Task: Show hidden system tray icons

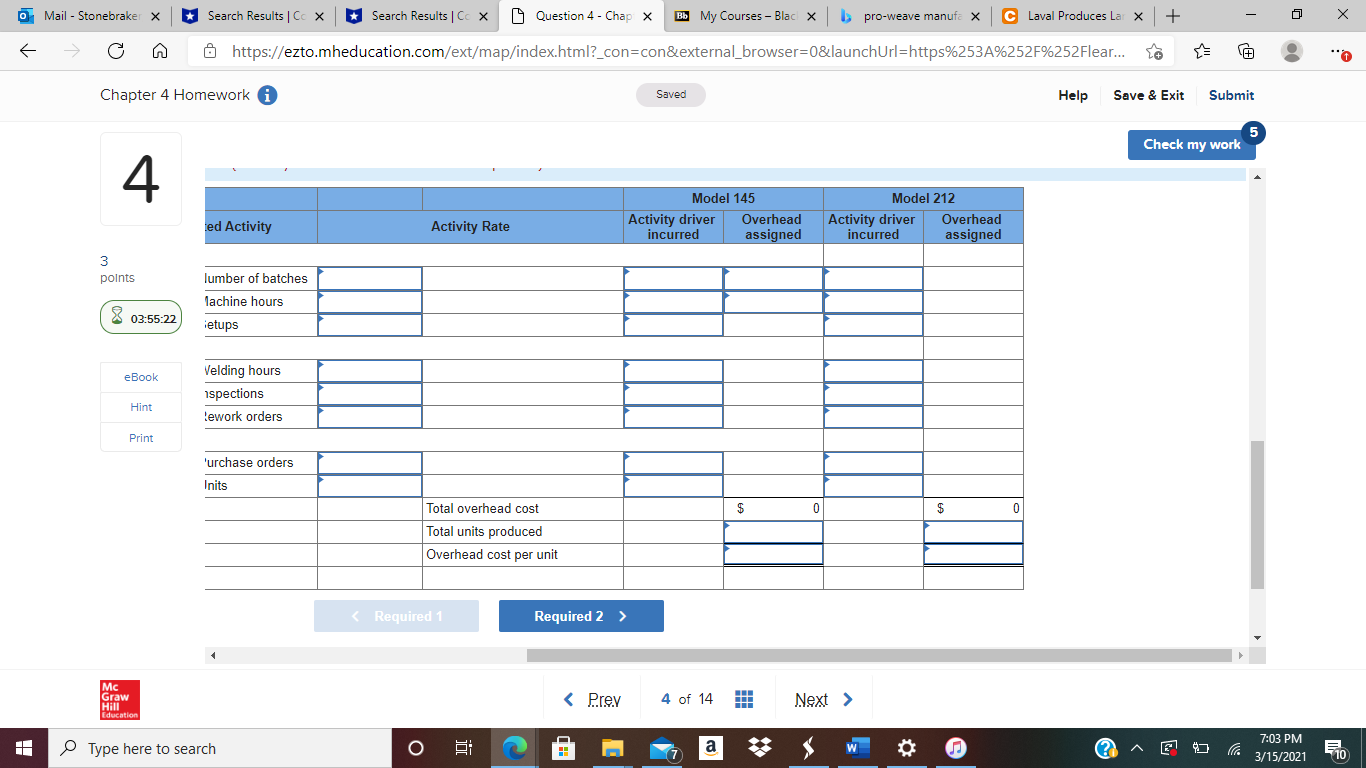Action: tap(1137, 748)
